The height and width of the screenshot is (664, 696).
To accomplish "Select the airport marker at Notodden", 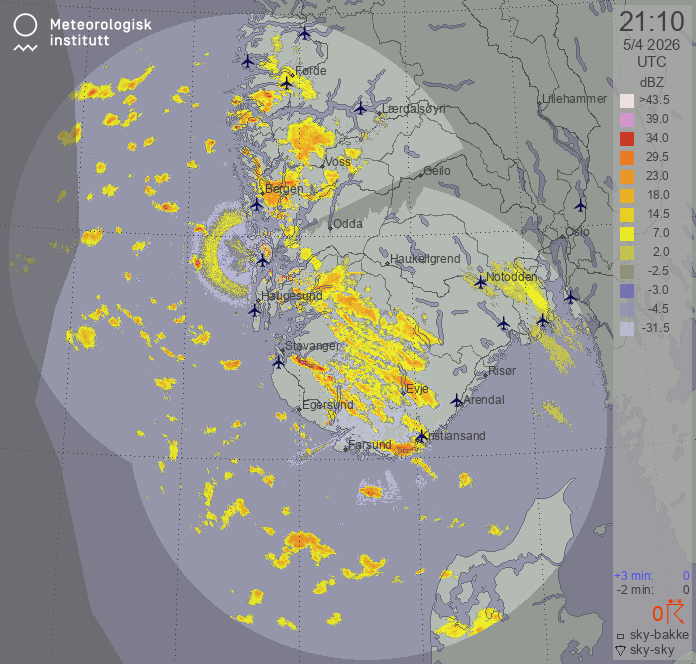I will (x=481, y=283).
